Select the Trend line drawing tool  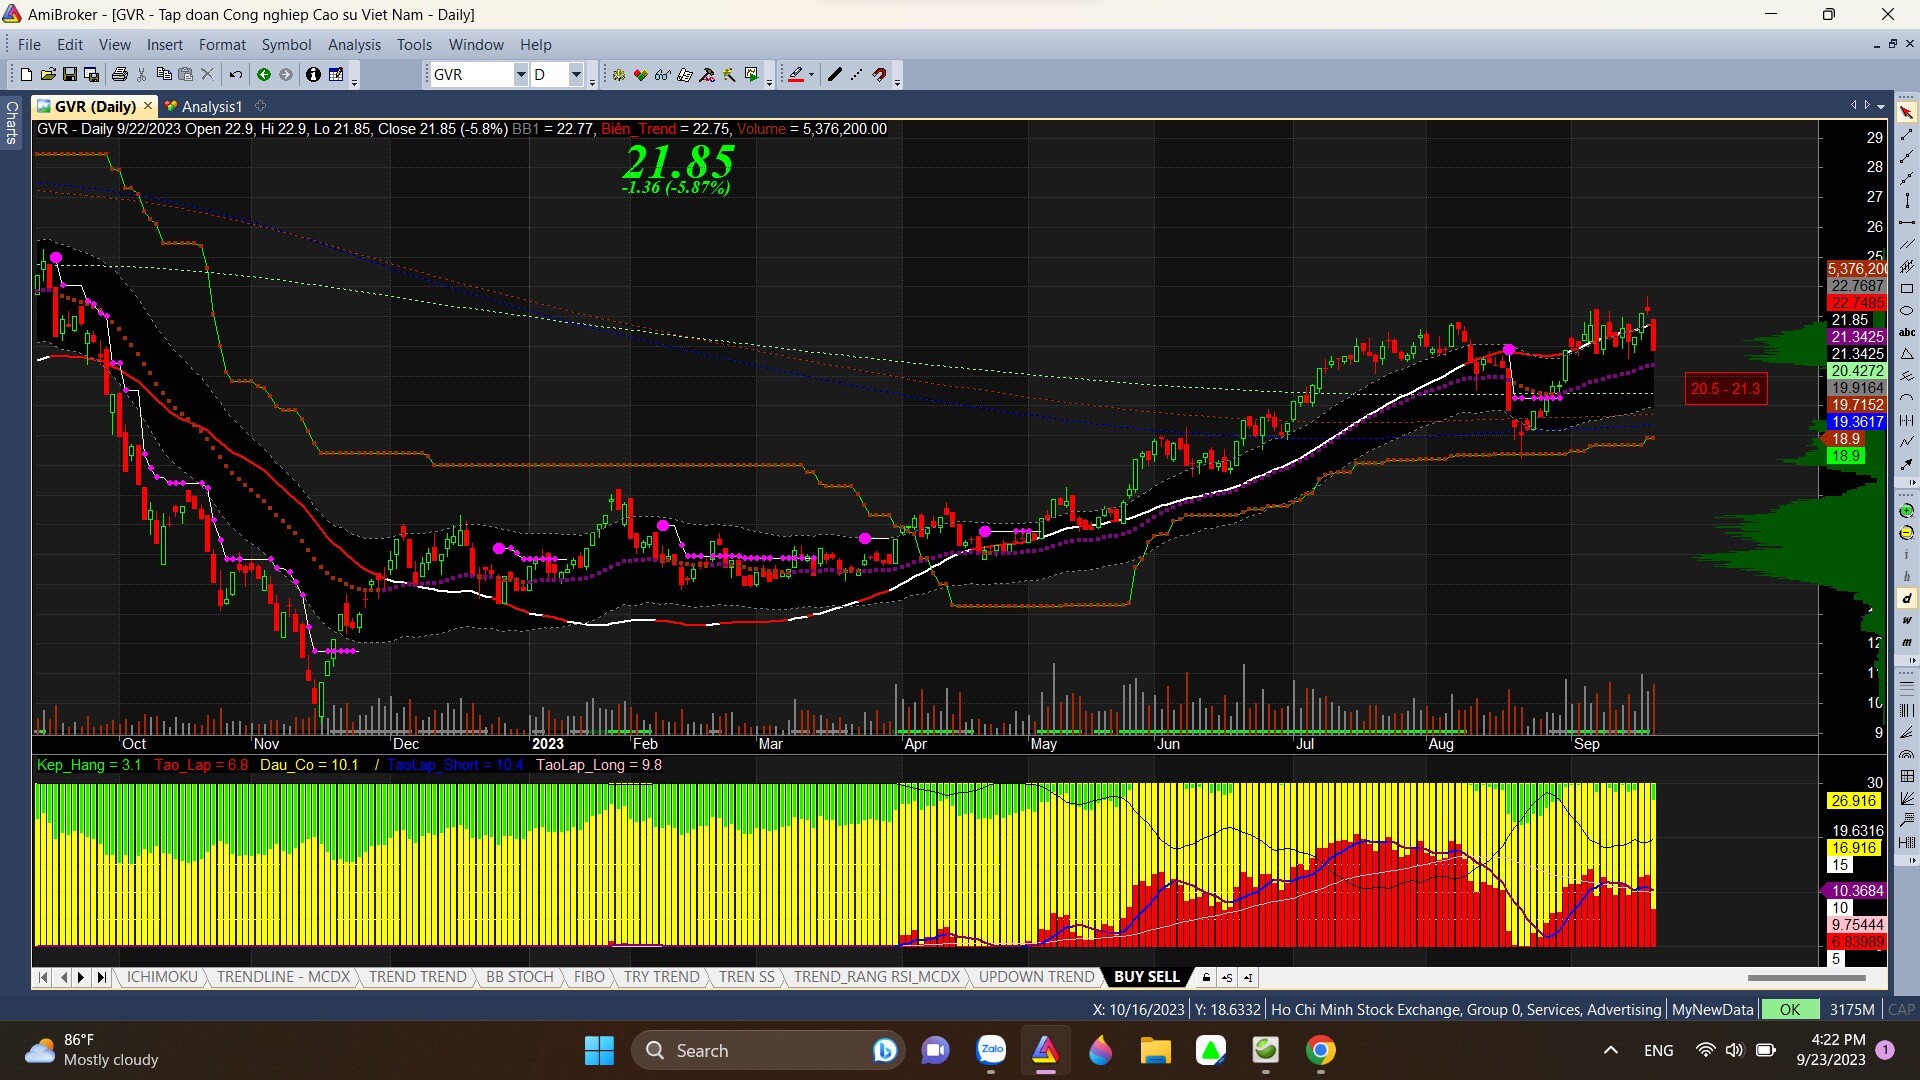(x=1907, y=135)
